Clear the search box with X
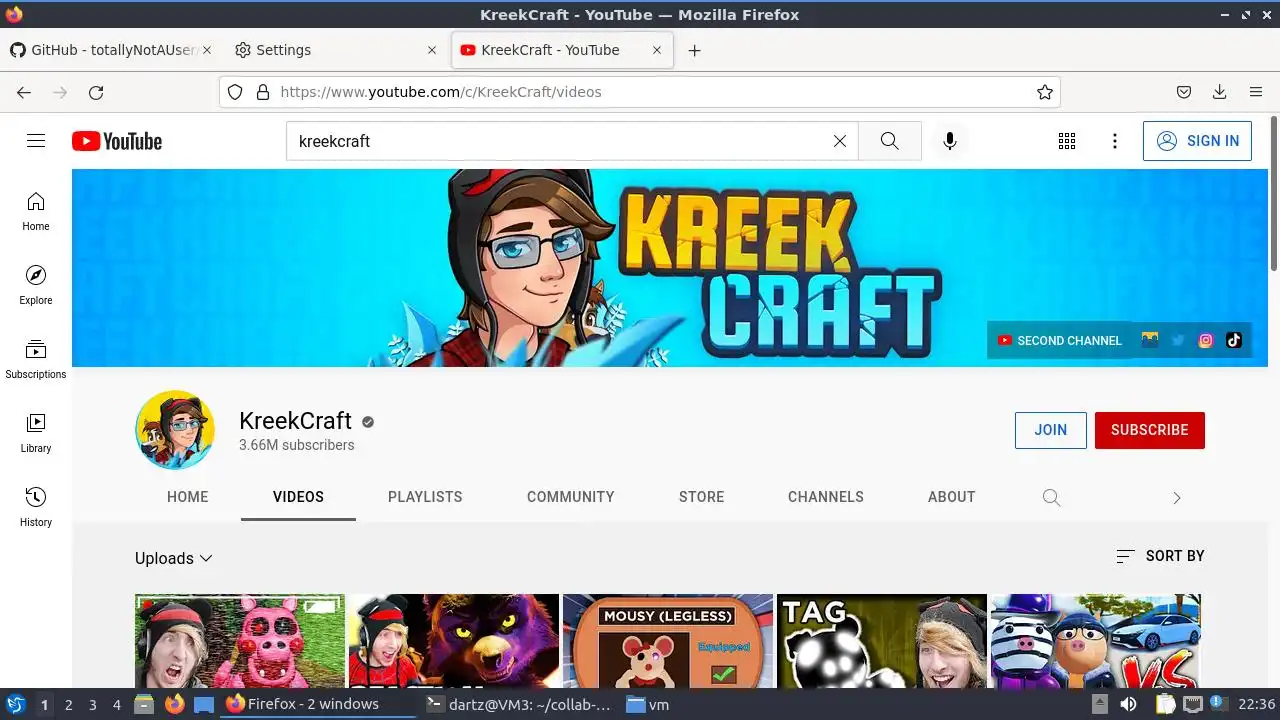 click(840, 141)
